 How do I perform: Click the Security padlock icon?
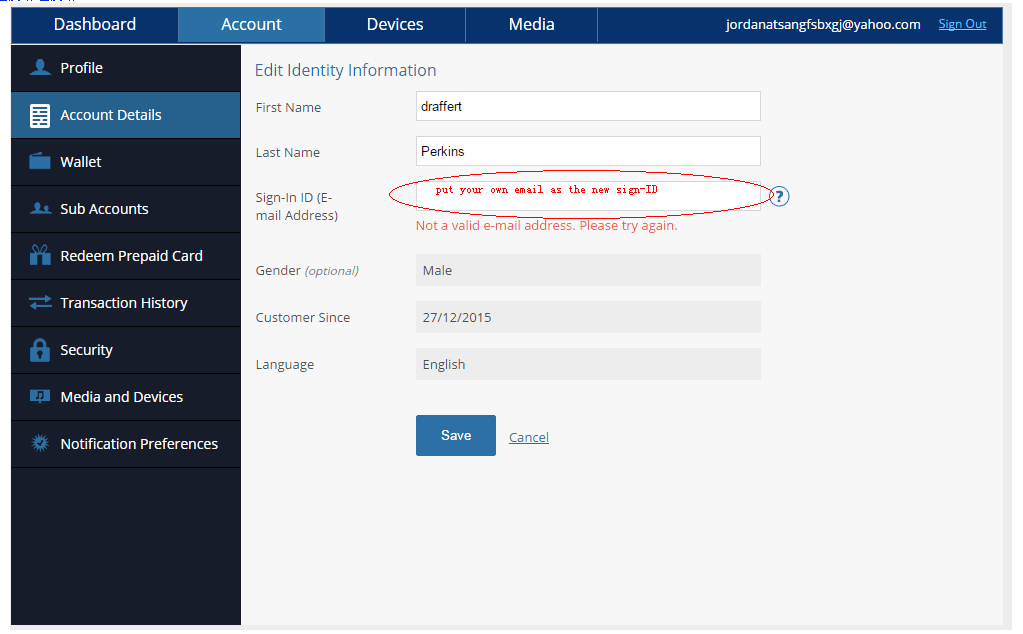(40, 350)
